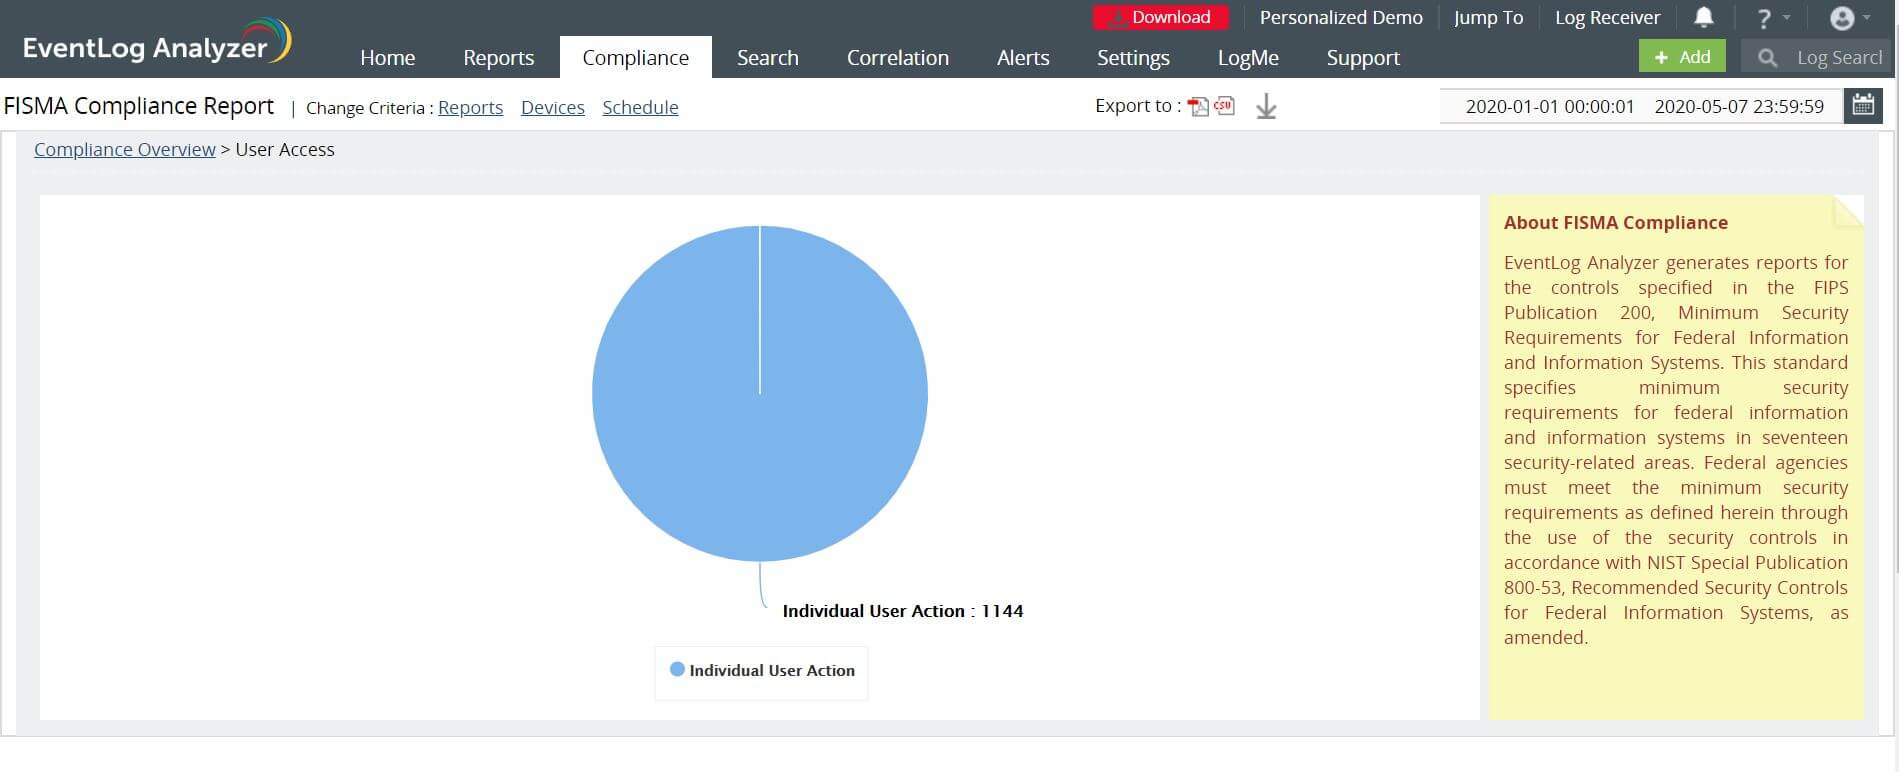The image size is (1899, 772).
Task: Click the FISMA Compliance Report title
Action: [x=138, y=106]
